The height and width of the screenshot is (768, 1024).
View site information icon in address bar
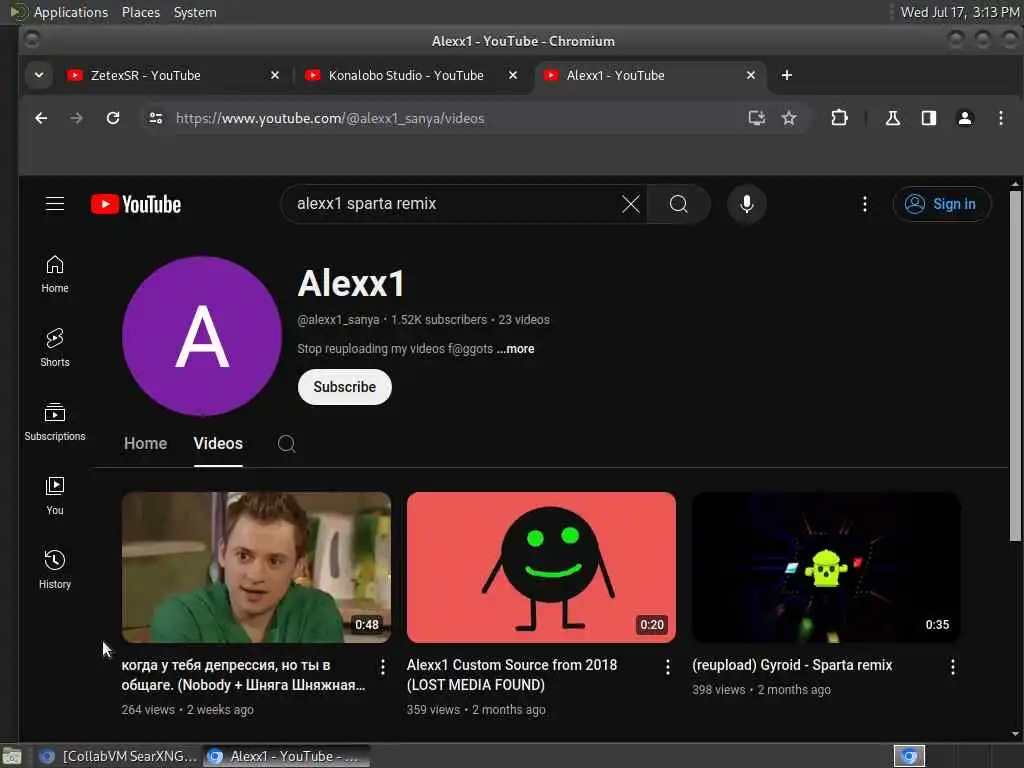[x=155, y=118]
